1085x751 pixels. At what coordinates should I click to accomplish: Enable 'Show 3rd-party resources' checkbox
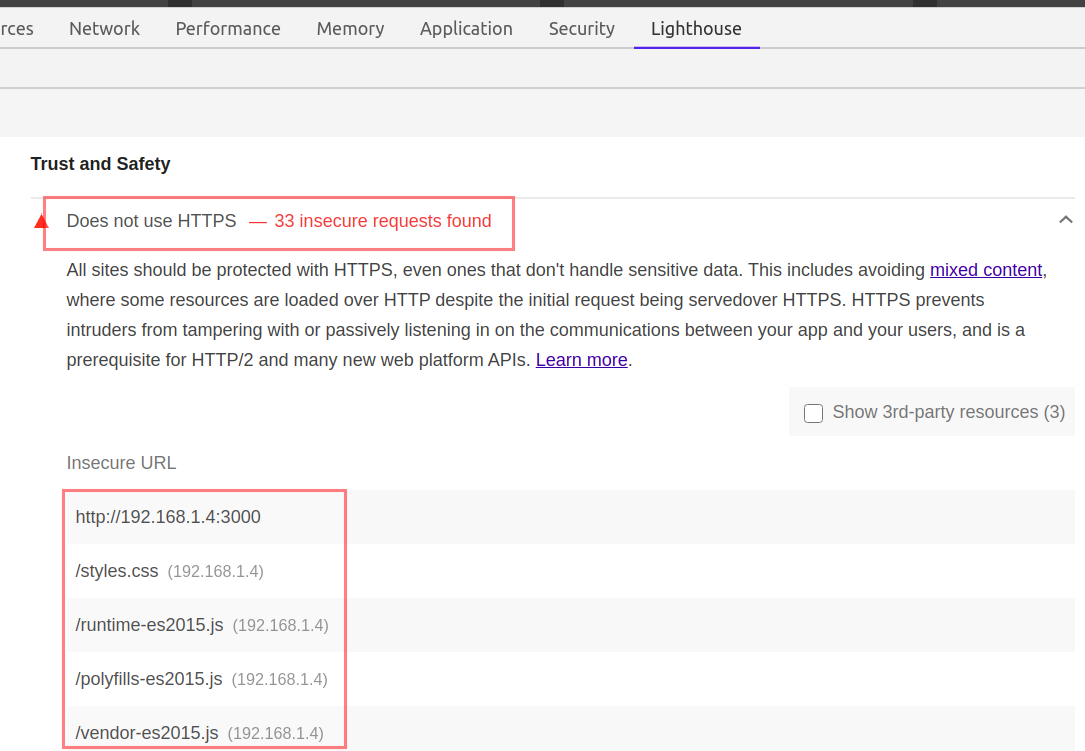click(x=813, y=413)
